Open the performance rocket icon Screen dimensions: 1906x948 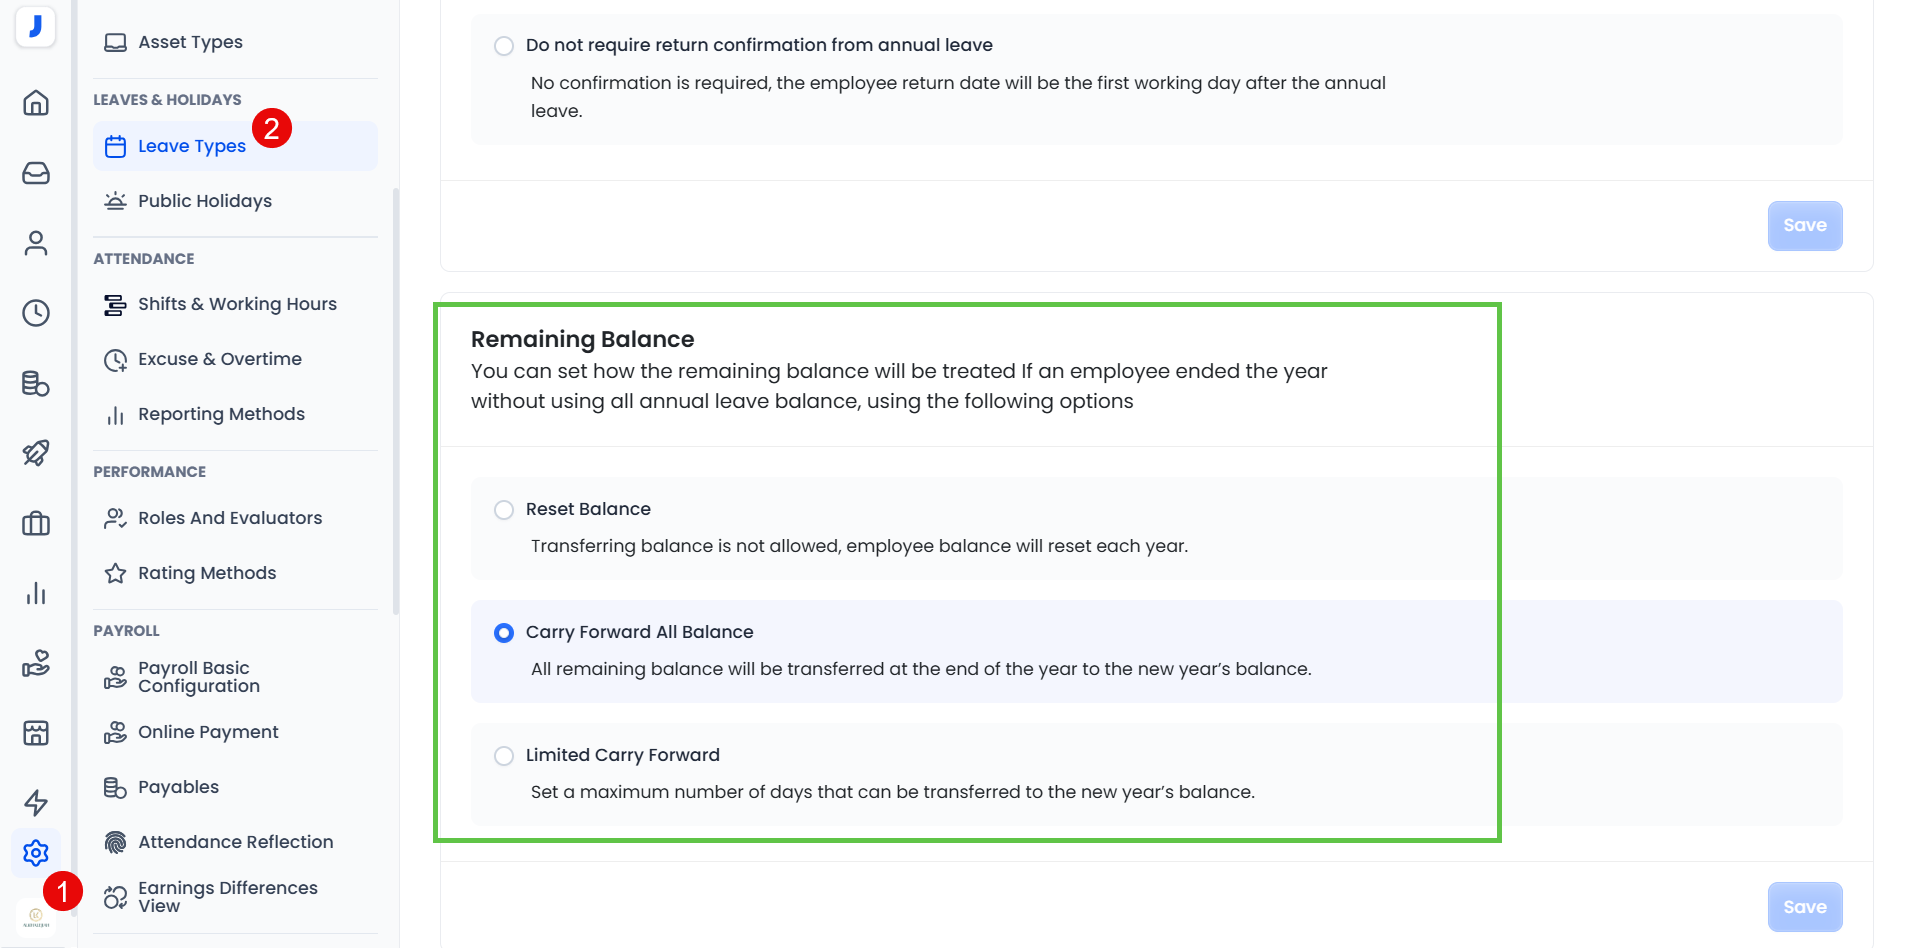pos(36,453)
